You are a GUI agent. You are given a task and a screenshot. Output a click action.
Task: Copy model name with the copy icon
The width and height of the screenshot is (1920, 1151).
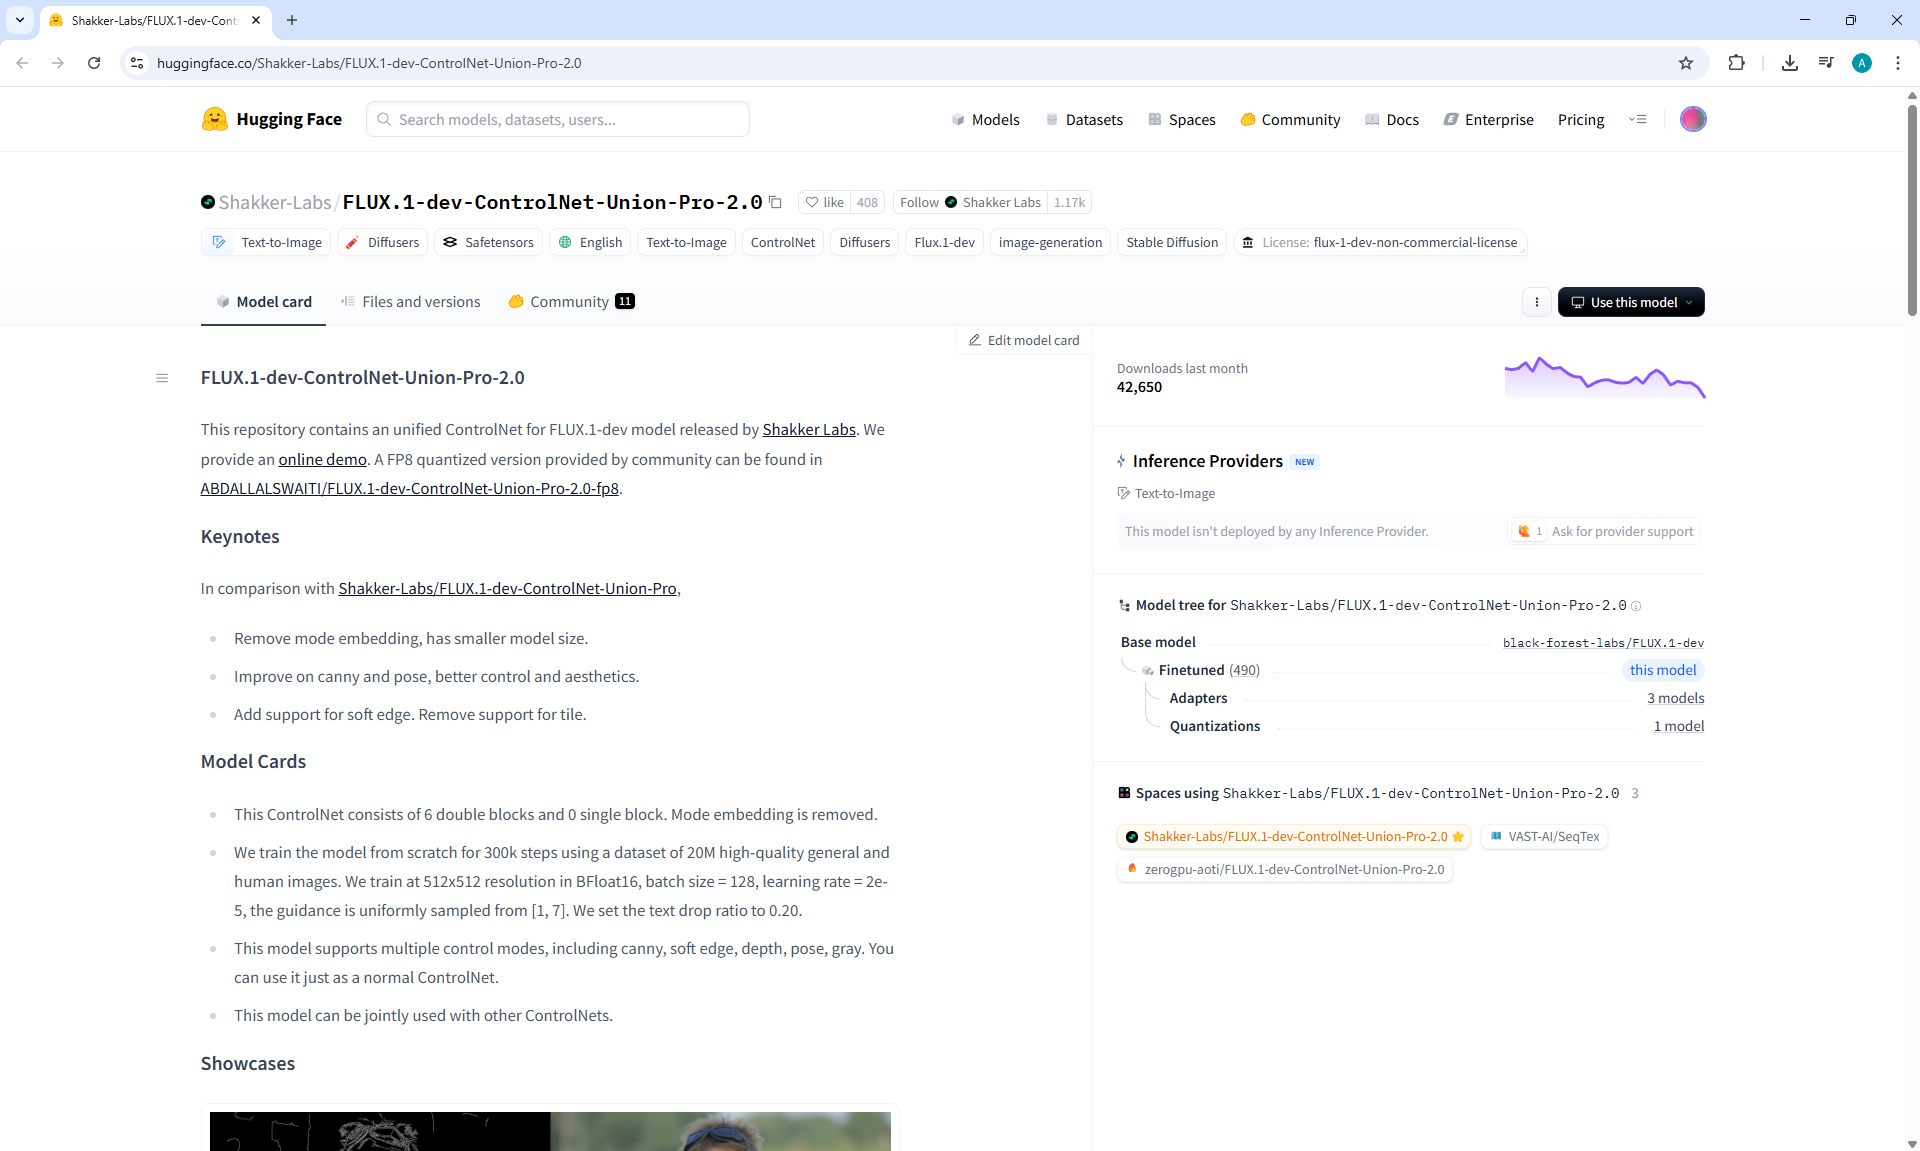point(775,202)
